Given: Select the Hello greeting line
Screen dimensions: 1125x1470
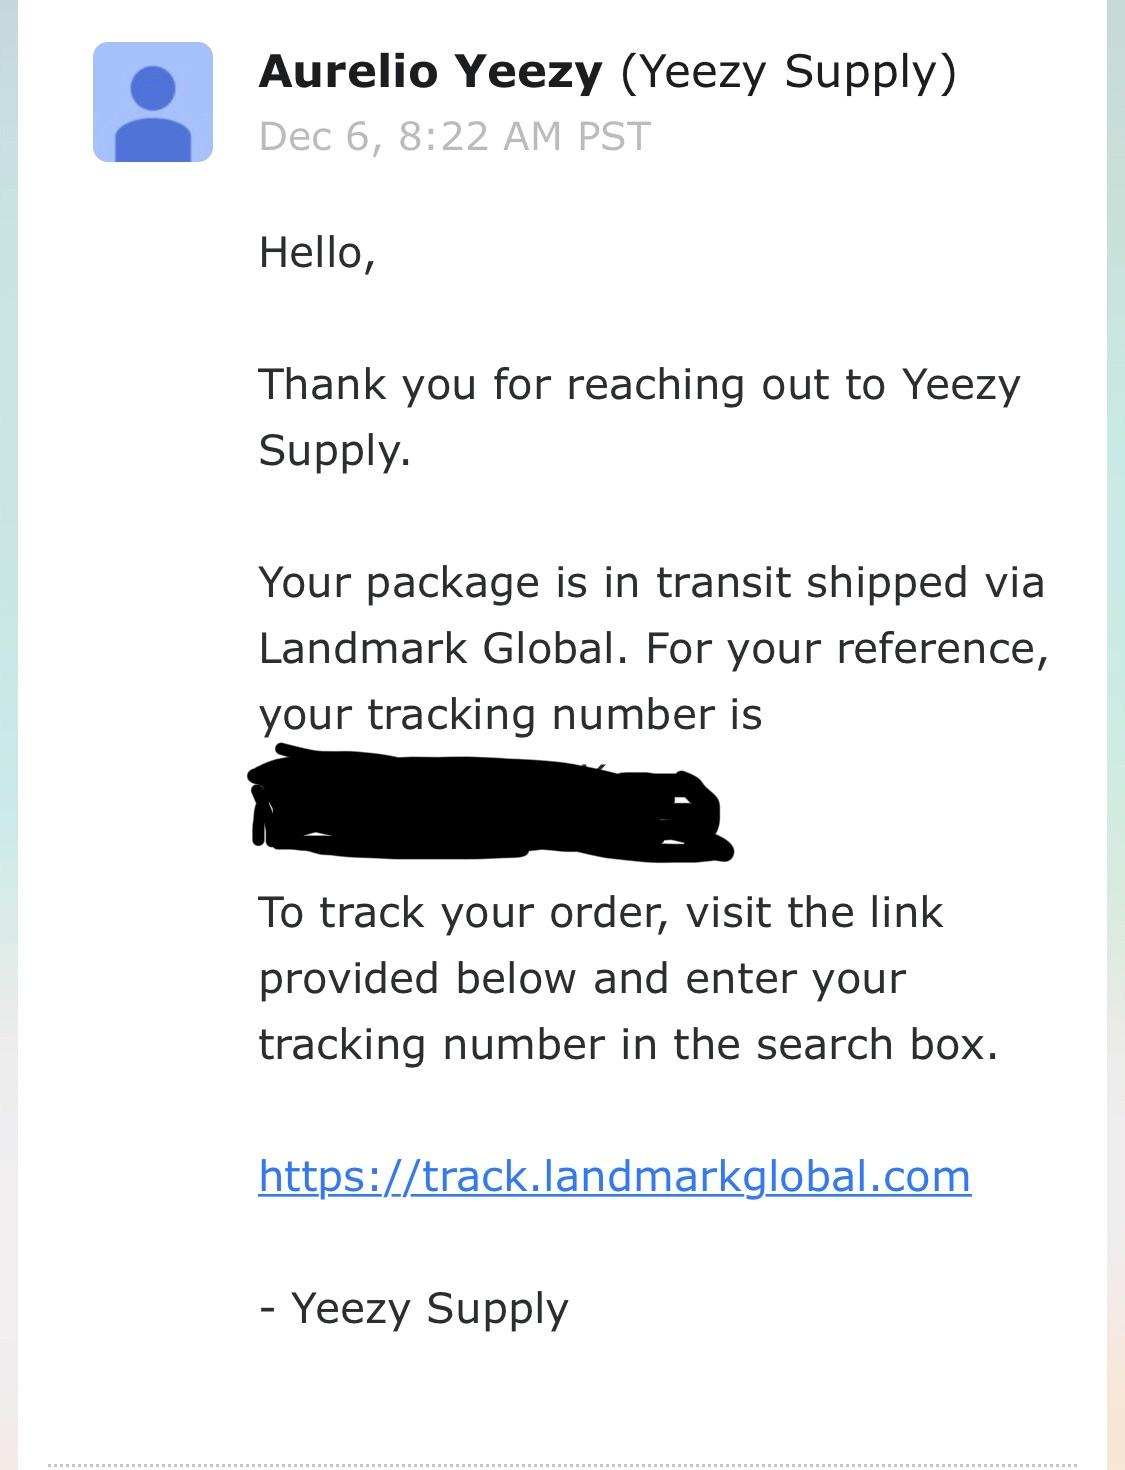Looking at the screenshot, I should pos(320,250).
